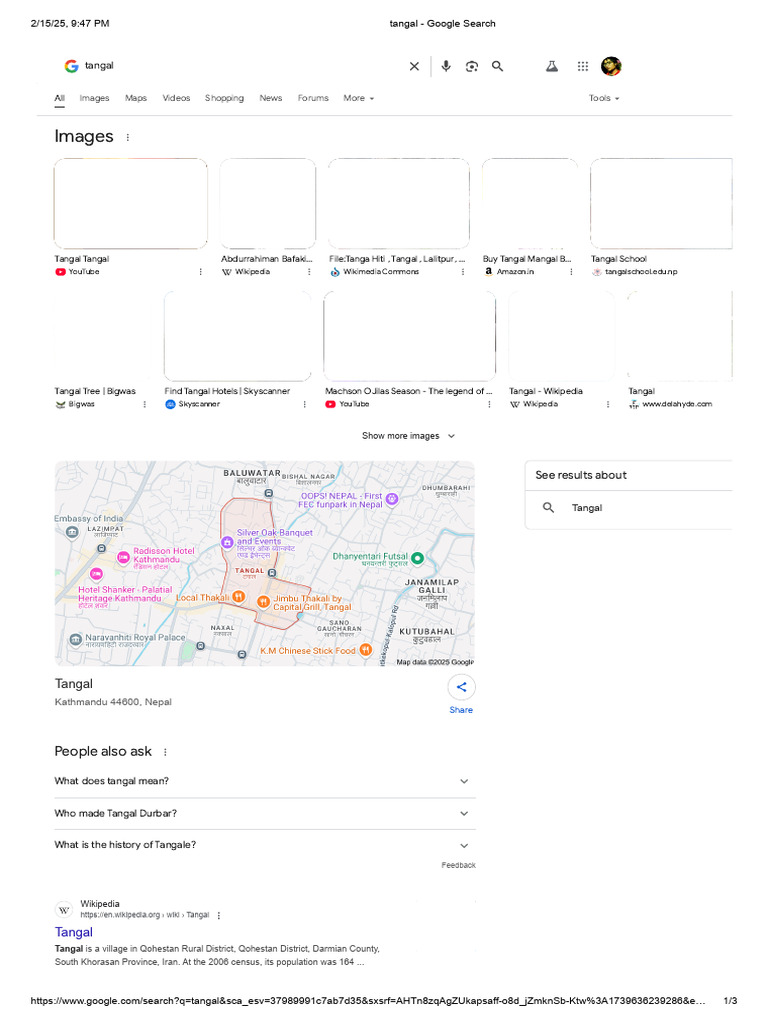Open options for Abdurrahiman Bafaki Wikipedia image
The width and height of the screenshot is (768, 1024).
(309, 272)
